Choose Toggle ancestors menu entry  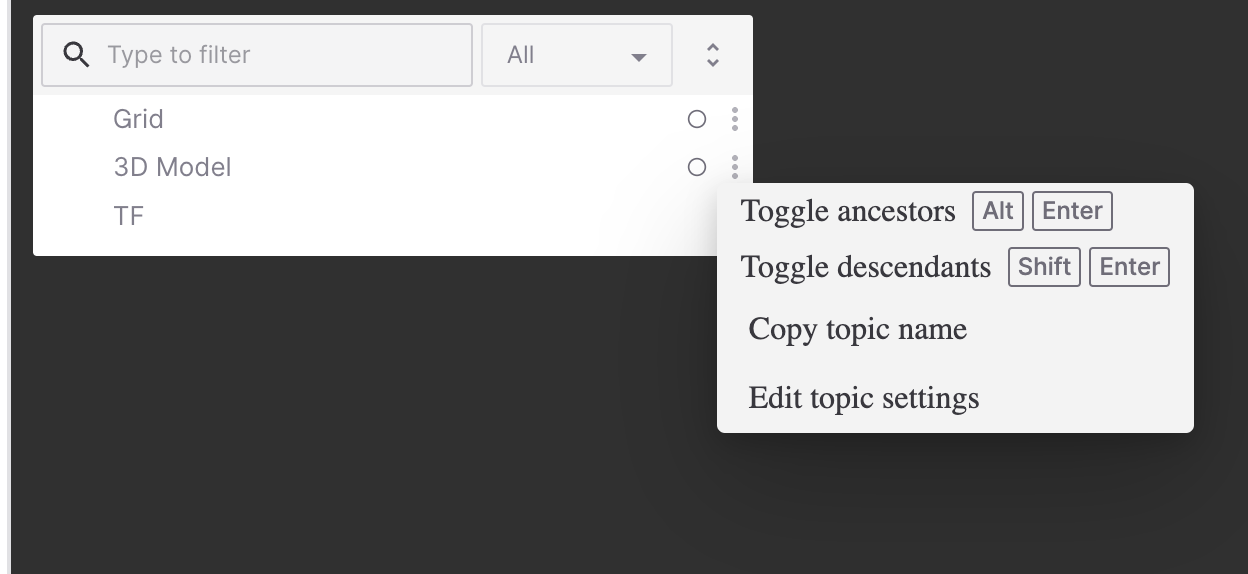(x=955, y=211)
